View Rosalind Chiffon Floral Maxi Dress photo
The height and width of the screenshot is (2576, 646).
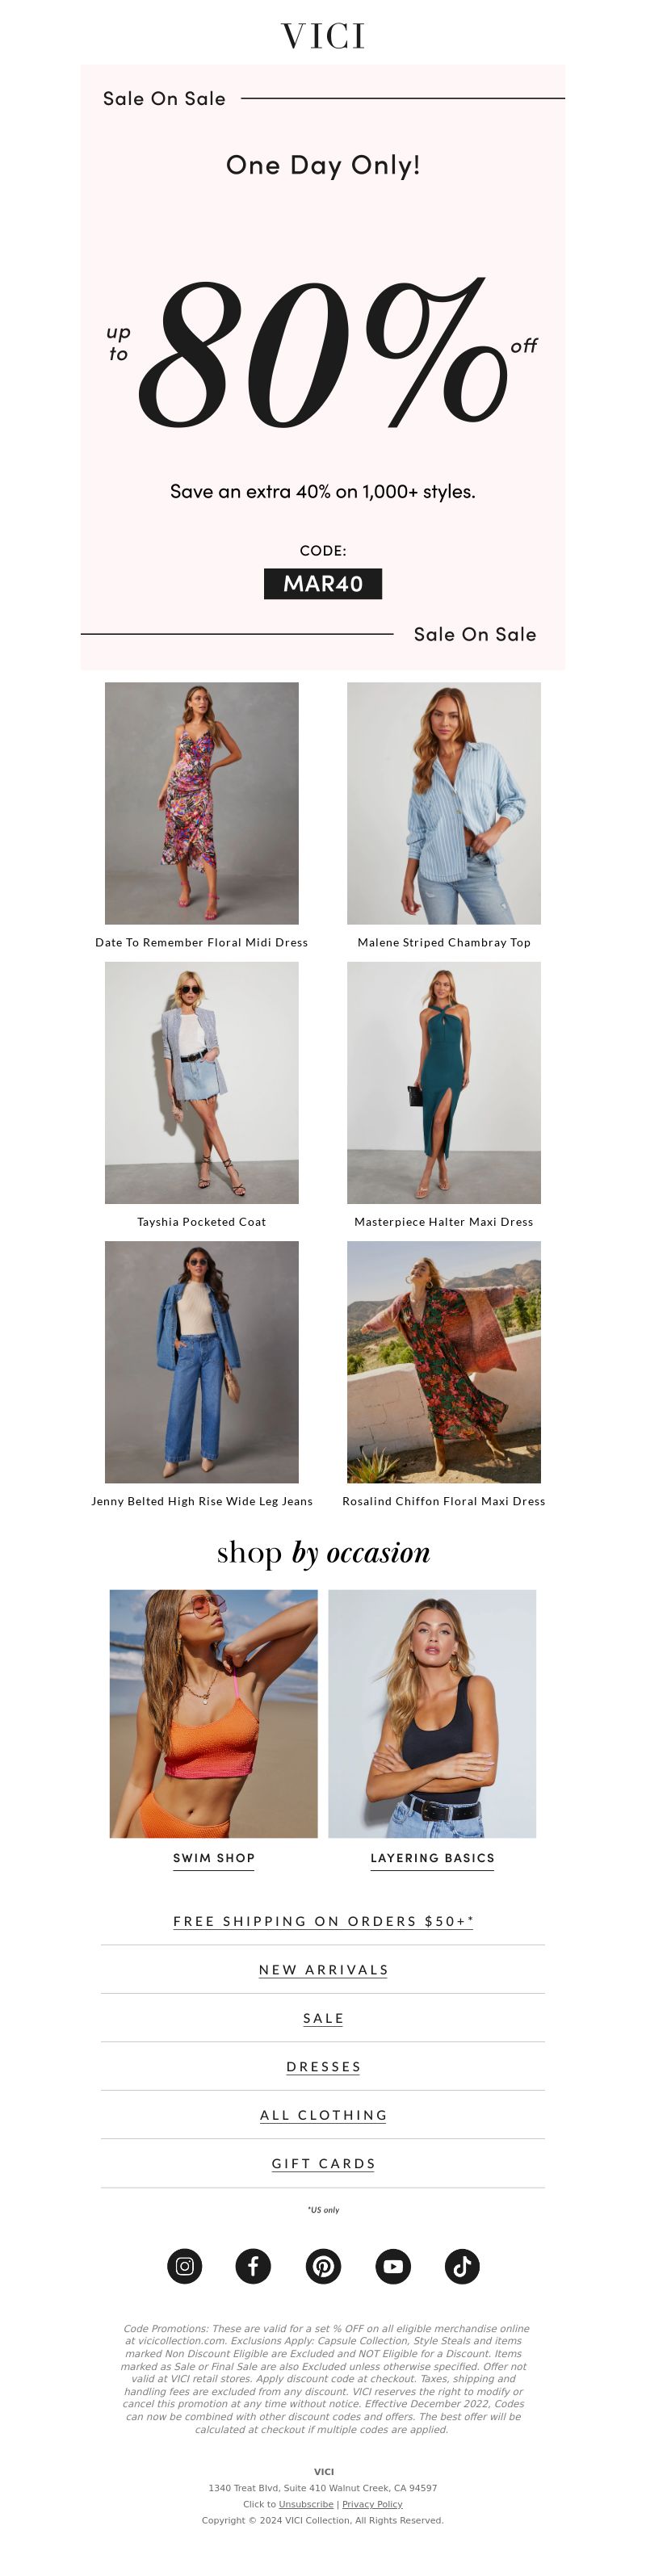tap(444, 1362)
